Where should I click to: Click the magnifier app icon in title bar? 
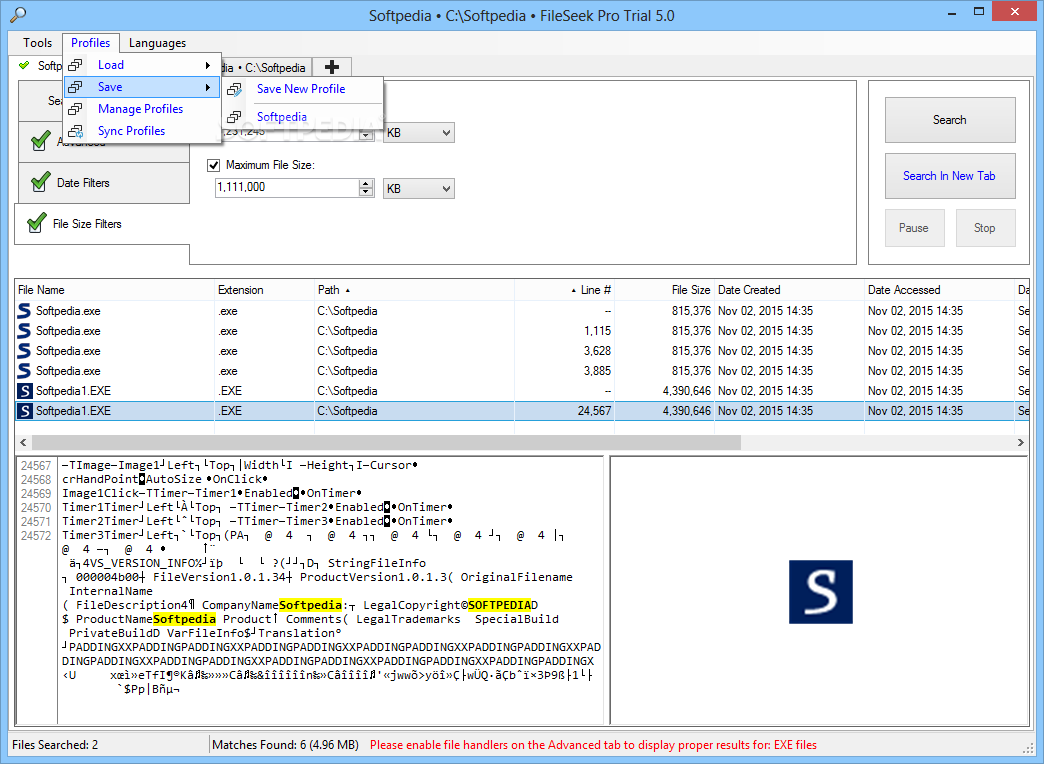point(17,15)
